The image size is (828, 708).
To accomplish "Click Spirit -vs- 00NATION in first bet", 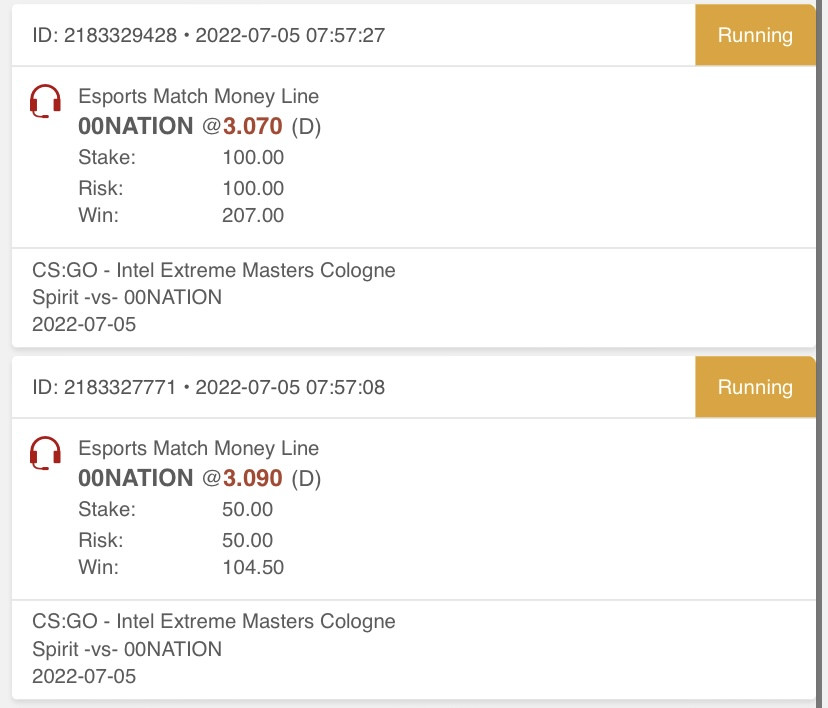I will click(127, 297).
